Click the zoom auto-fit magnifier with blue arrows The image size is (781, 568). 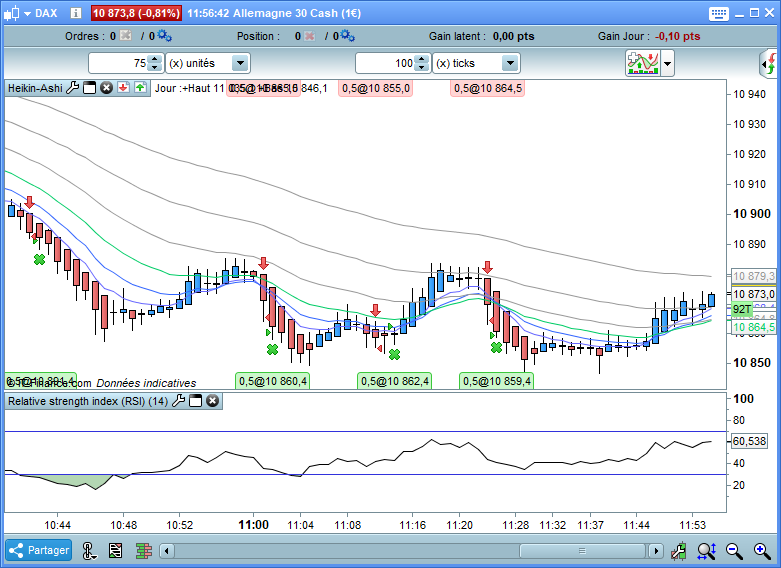coord(706,551)
